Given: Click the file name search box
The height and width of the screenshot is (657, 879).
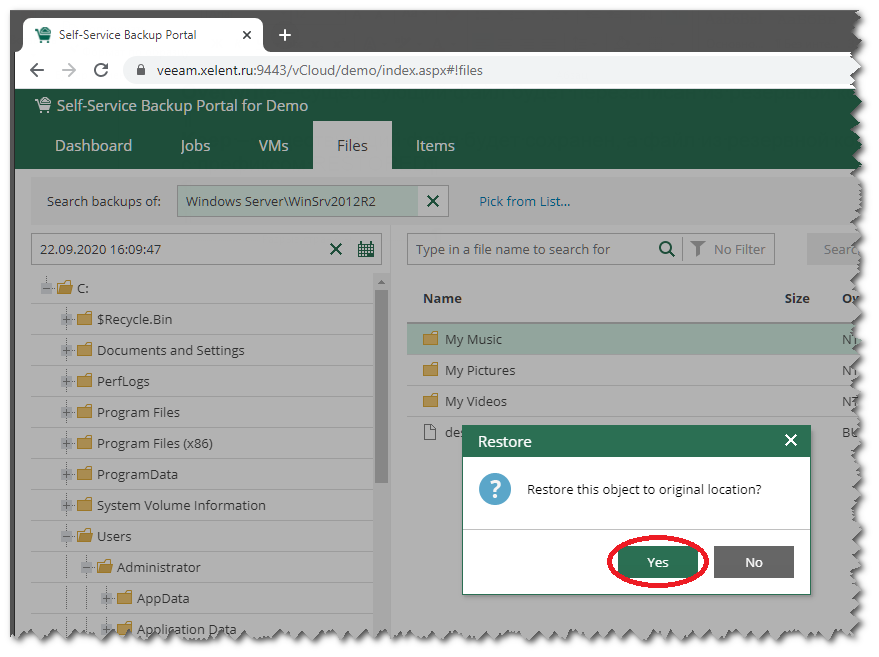Looking at the screenshot, I should (533, 249).
